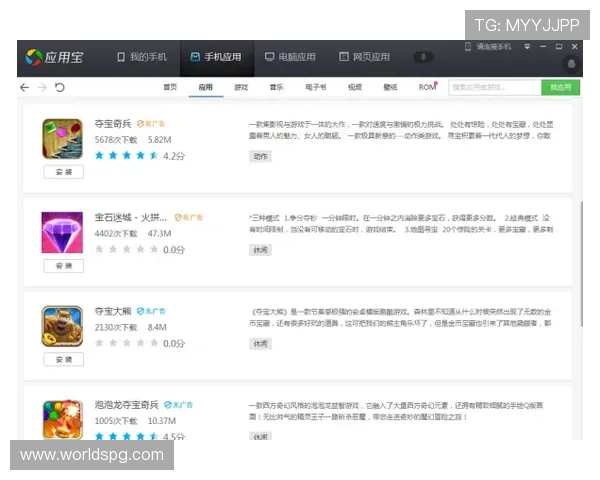
Task: Click the user avatar icon
Action: click(x=571, y=64)
